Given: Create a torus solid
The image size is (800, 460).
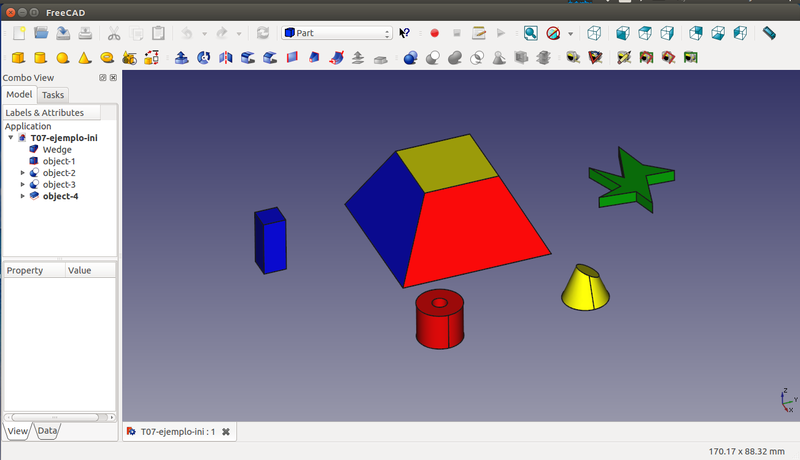Looking at the screenshot, I should pos(106,58).
